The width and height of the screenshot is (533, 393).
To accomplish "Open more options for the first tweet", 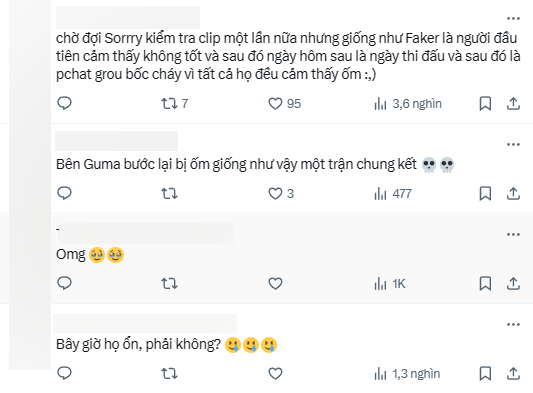I will tap(513, 18).
